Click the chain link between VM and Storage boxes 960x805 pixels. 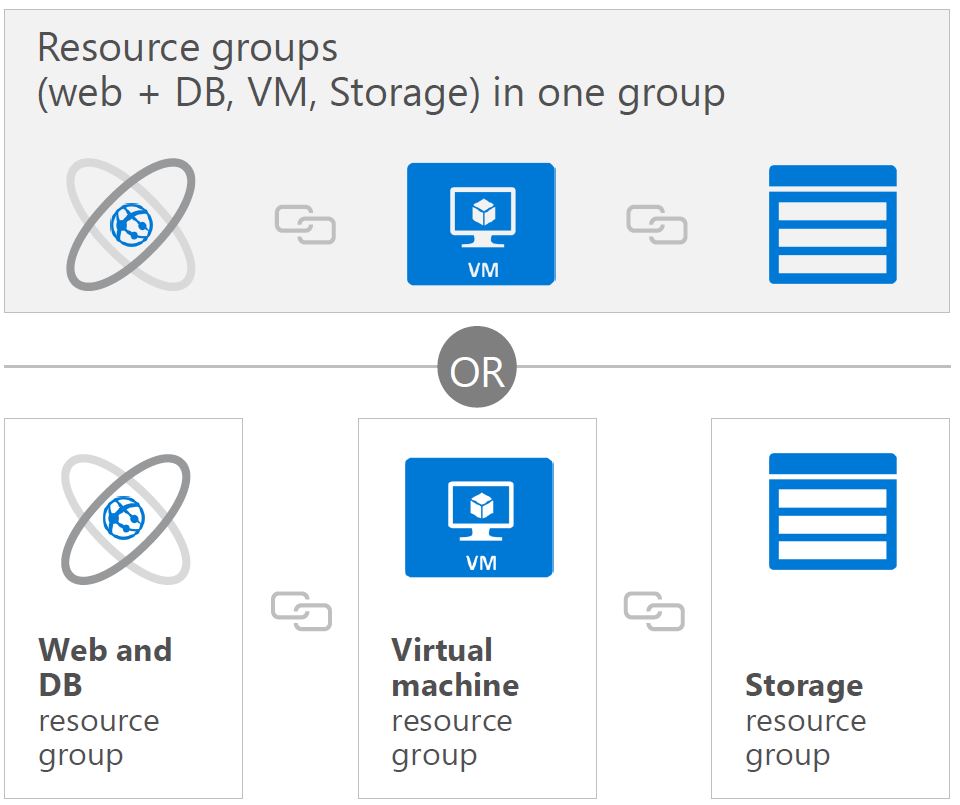pos(654,611)
